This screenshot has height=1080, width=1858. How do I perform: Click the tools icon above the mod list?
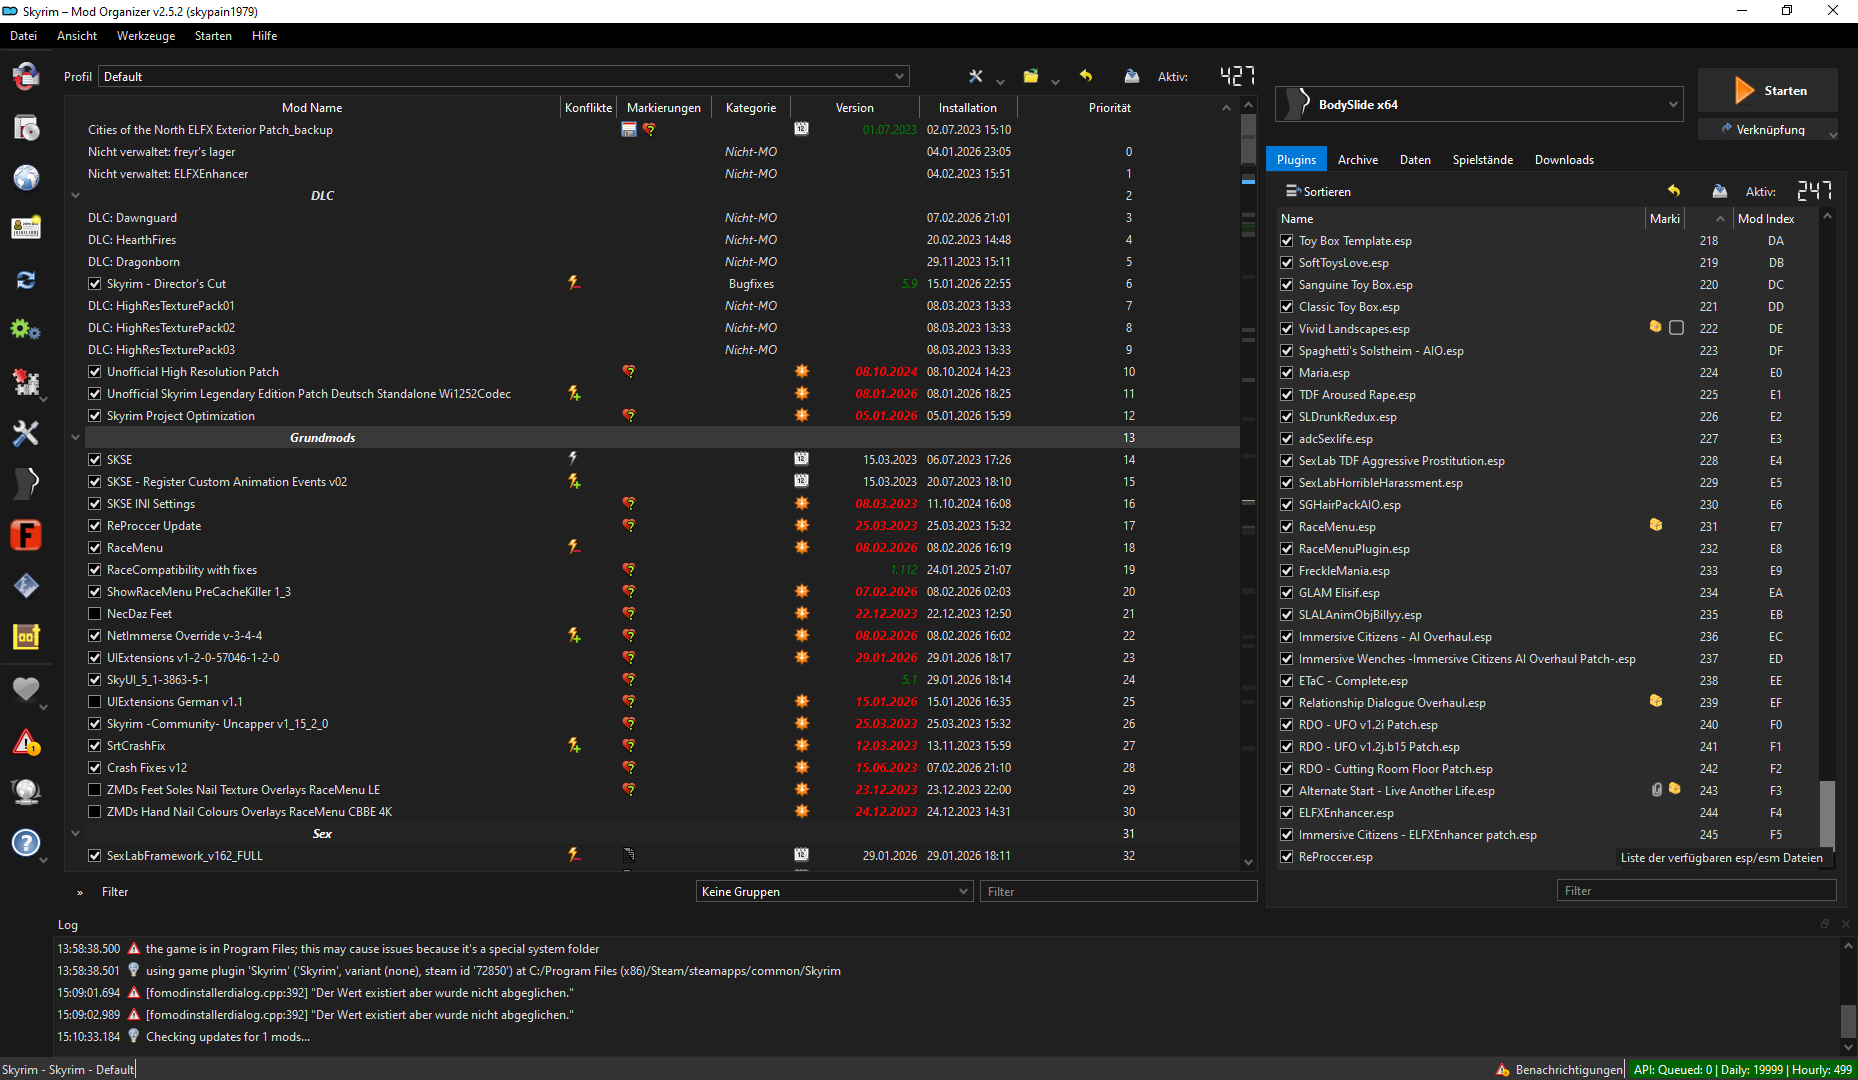coord(976,77)
